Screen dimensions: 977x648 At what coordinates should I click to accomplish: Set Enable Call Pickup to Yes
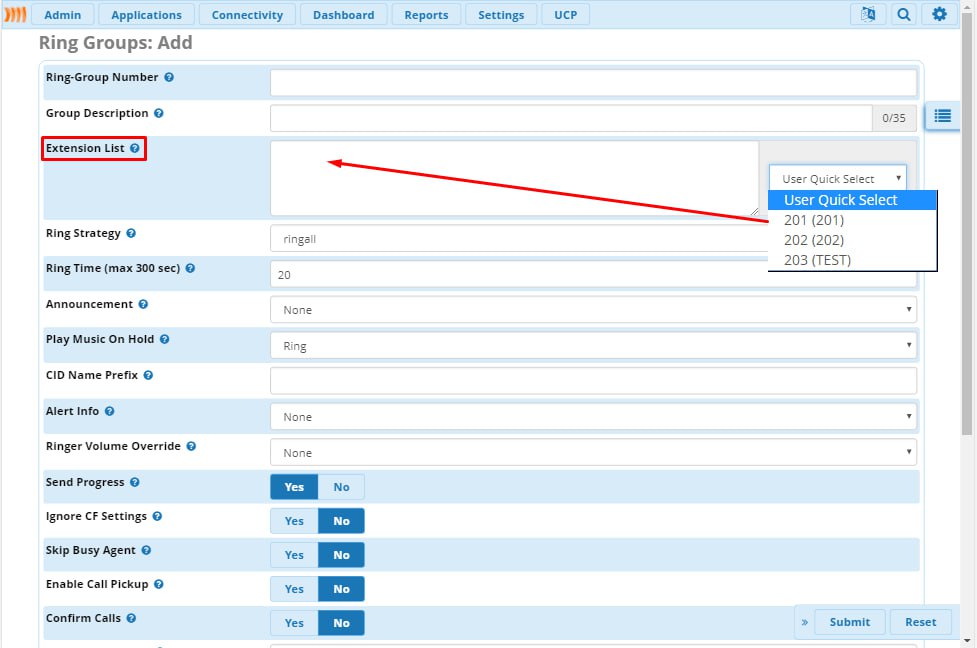pos(294,589)
